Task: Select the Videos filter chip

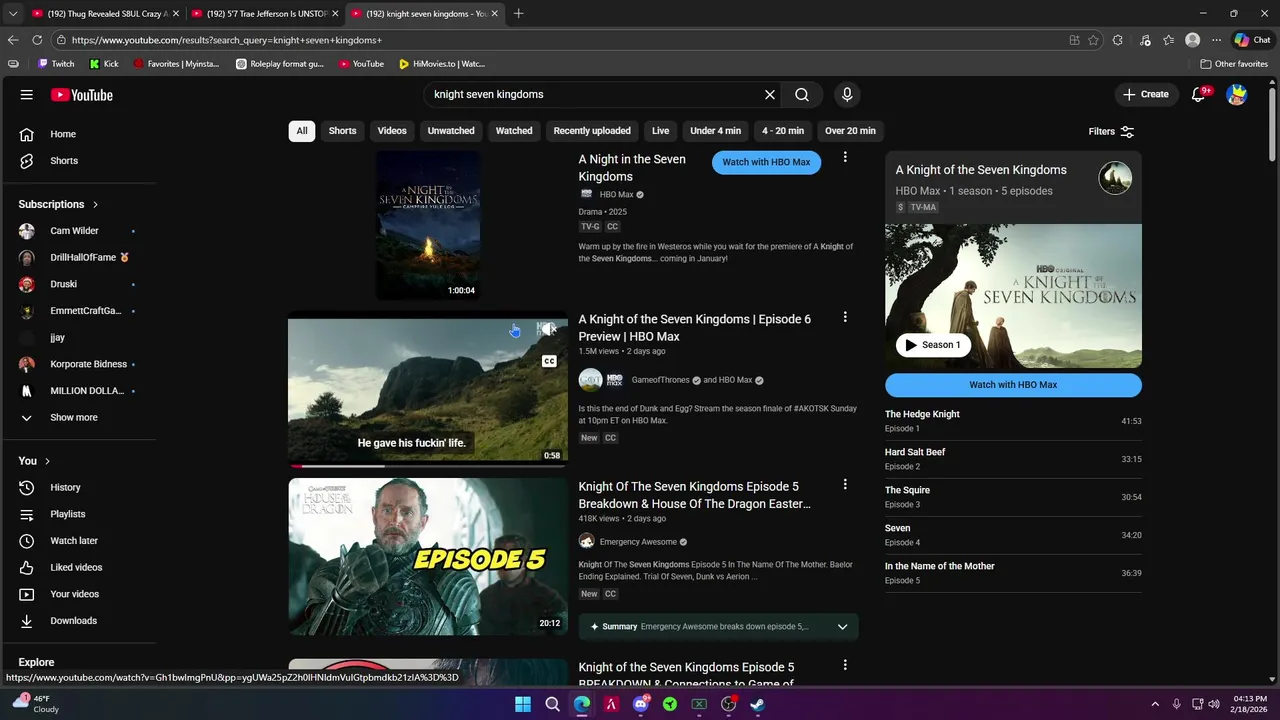Action: 392,131
